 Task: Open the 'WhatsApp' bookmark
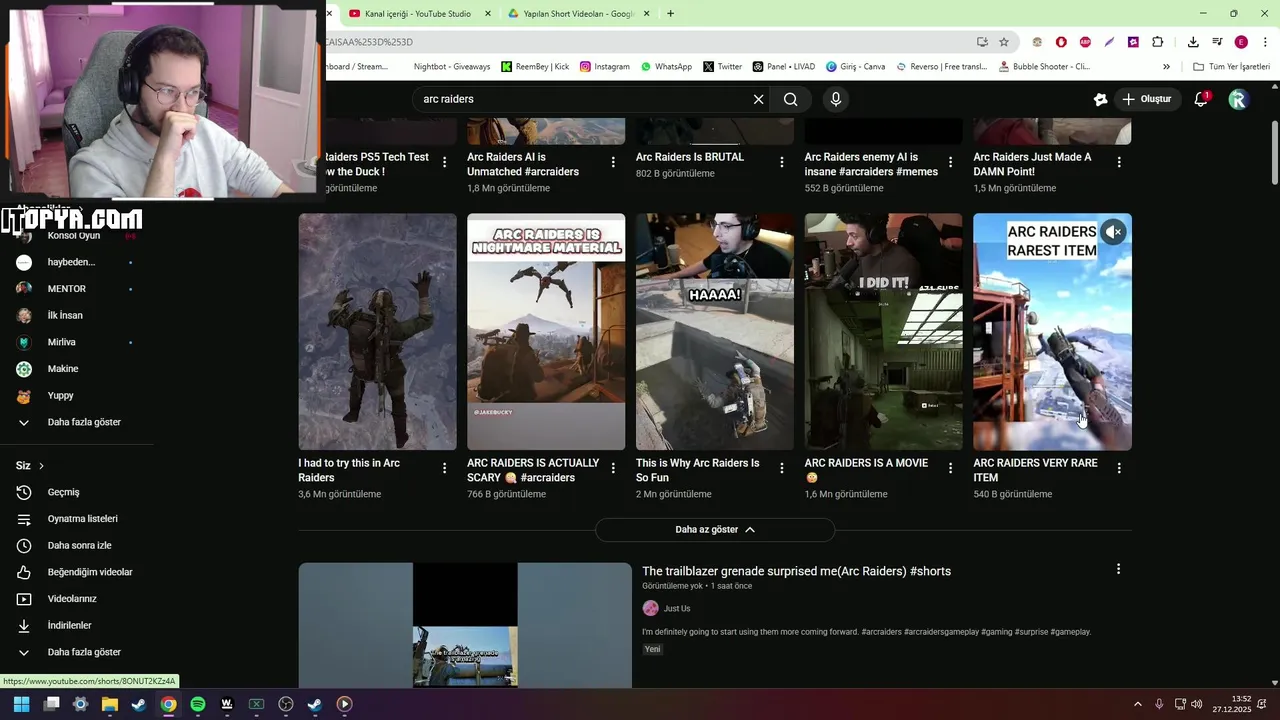point(666,67)
